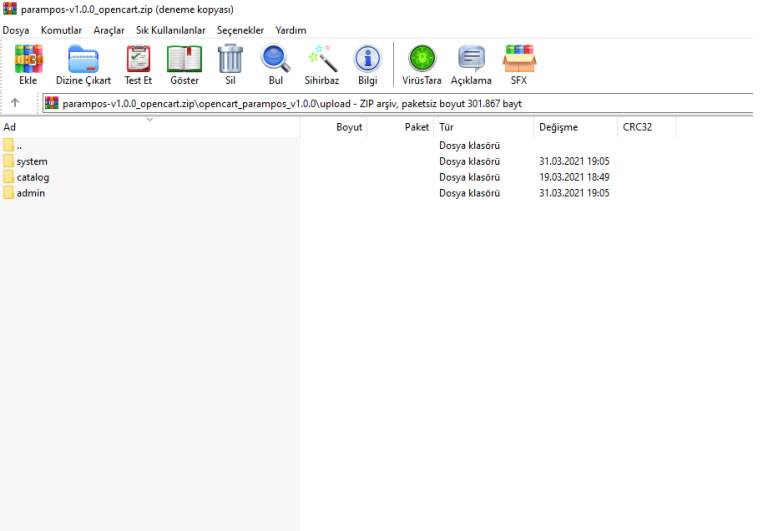The height and width of the screenshot is (531, 764).
Task: Launch the Sihirbaz wizard
Action: click(x=322, y=58)
